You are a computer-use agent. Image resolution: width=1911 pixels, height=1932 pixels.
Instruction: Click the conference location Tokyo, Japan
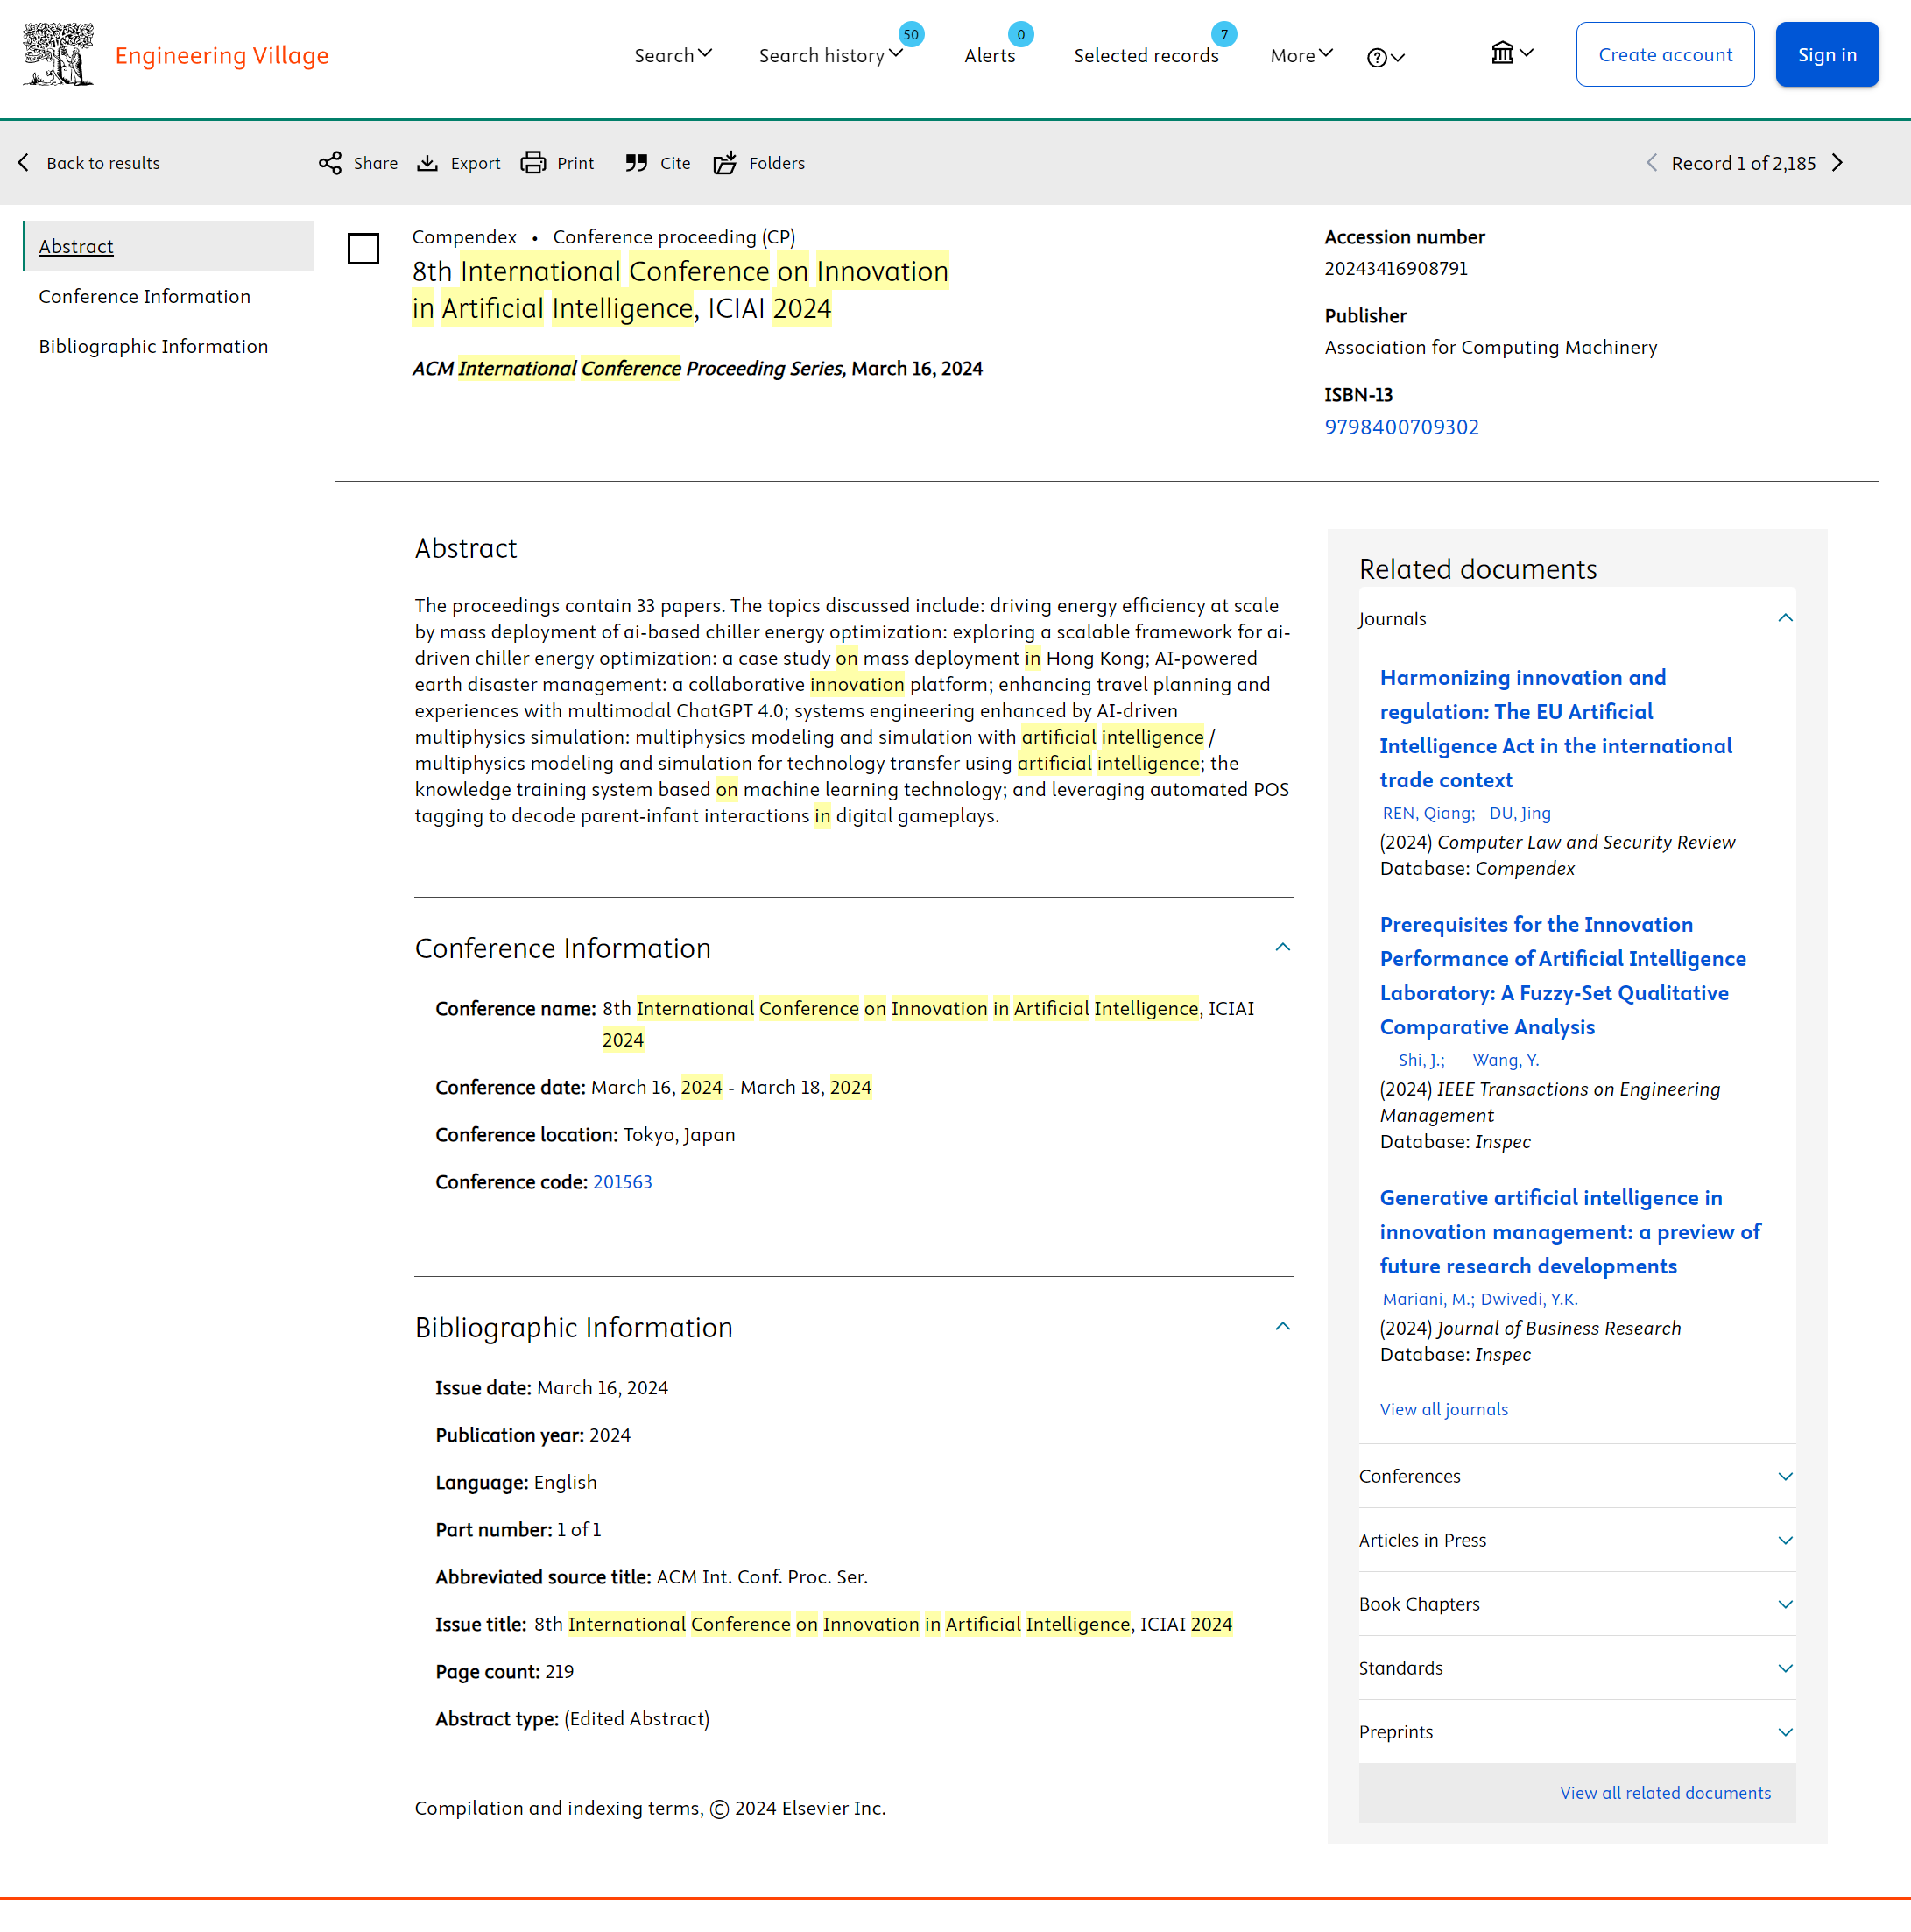pos(679,1135)
